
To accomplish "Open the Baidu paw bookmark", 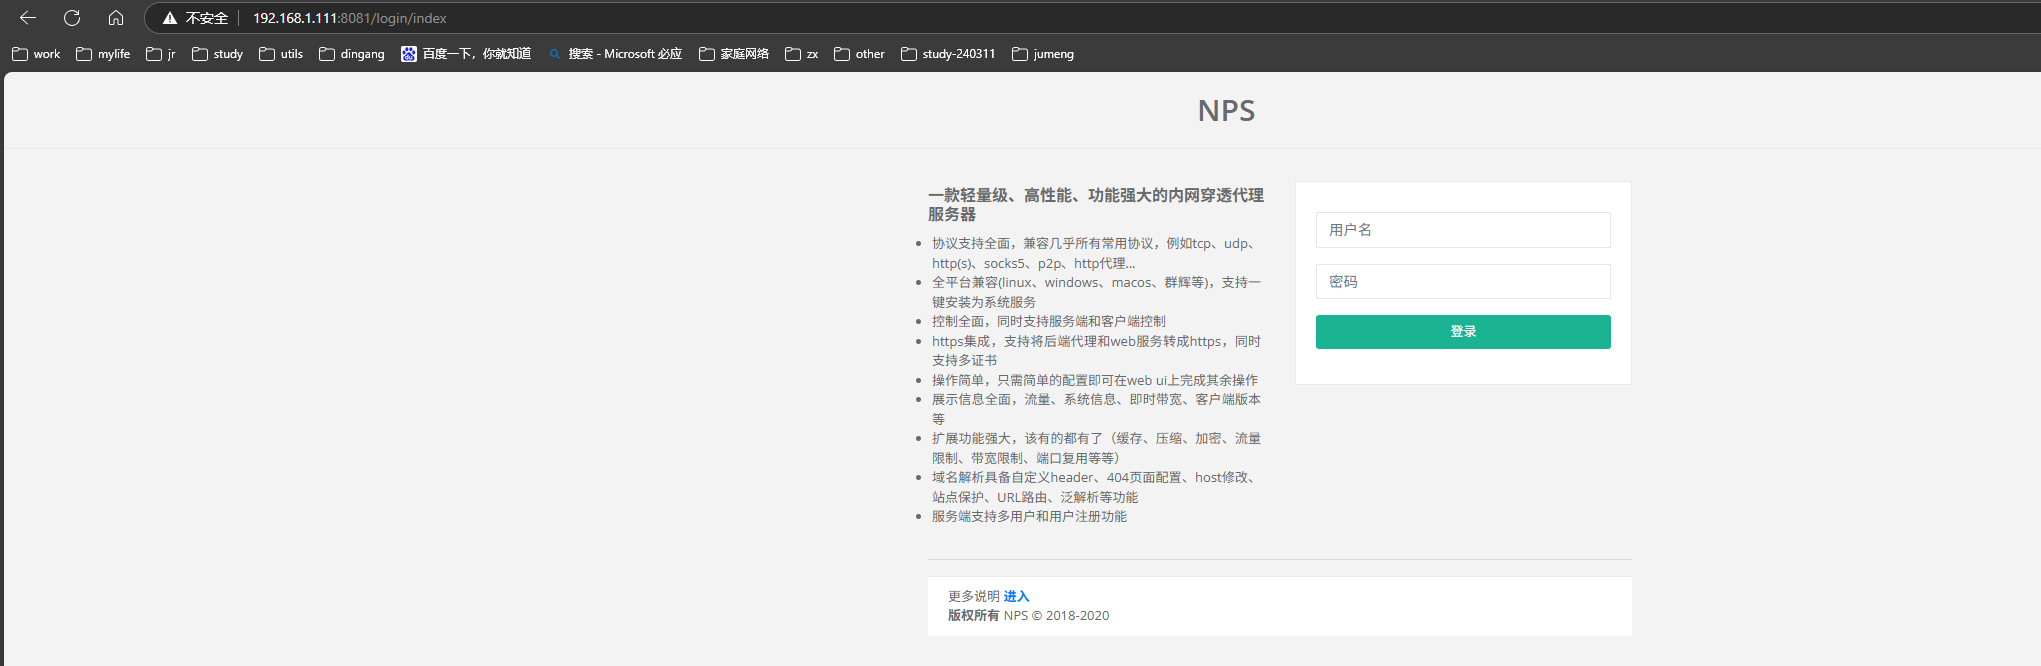I will [466, 54].
